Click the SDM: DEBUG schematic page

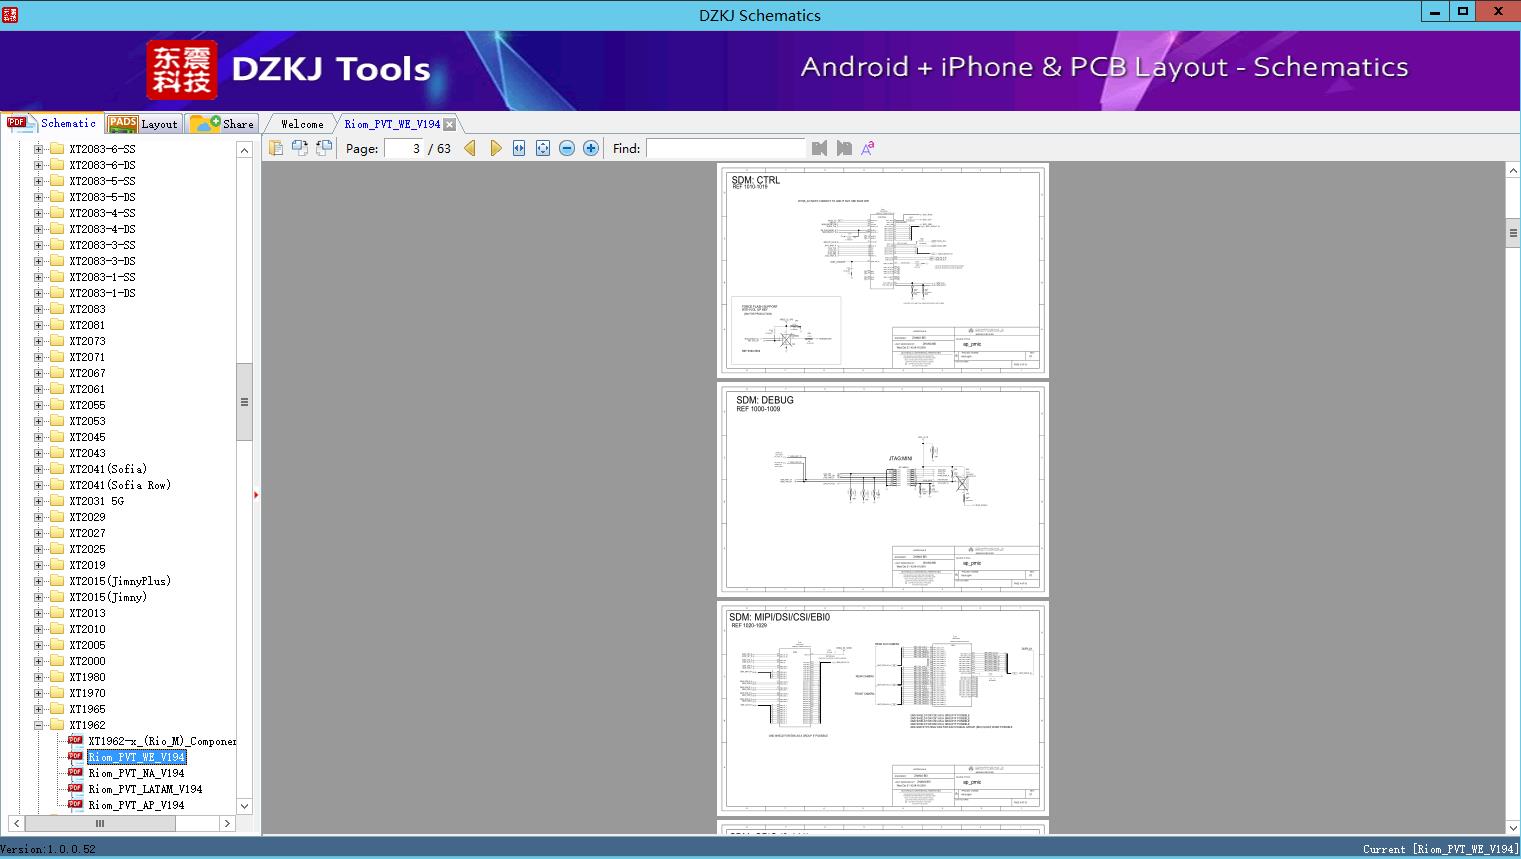pyautogui.click(x=882, y=489)
